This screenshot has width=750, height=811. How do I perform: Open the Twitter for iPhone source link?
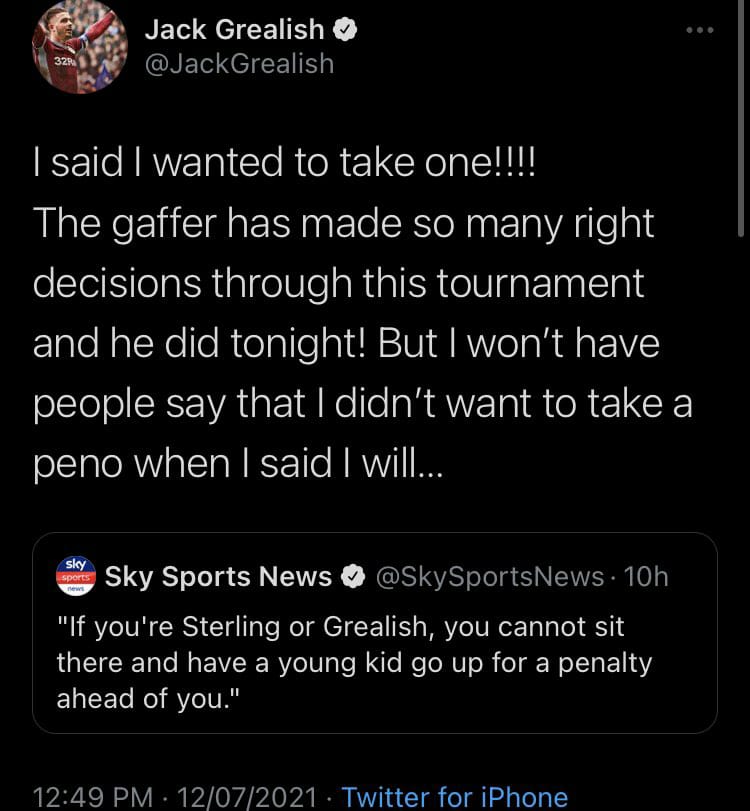coord(454,797)
